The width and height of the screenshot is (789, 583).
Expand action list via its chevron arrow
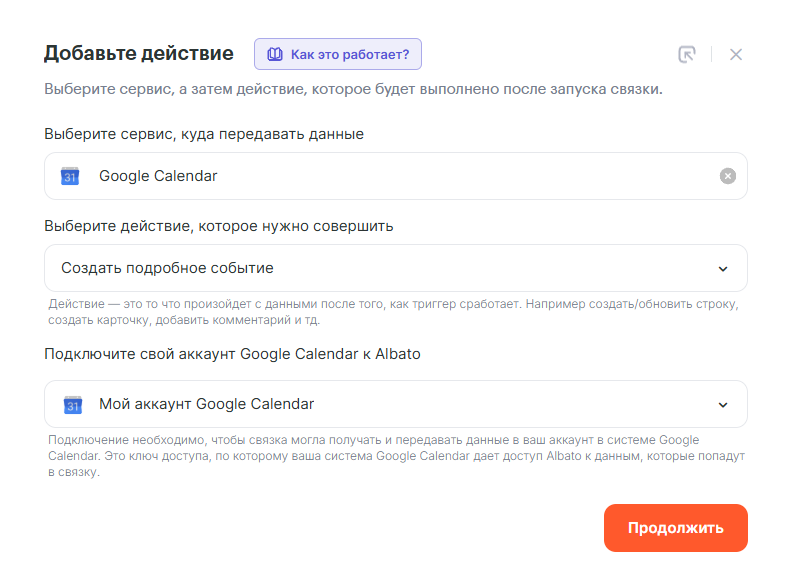(x=724, y=268)
